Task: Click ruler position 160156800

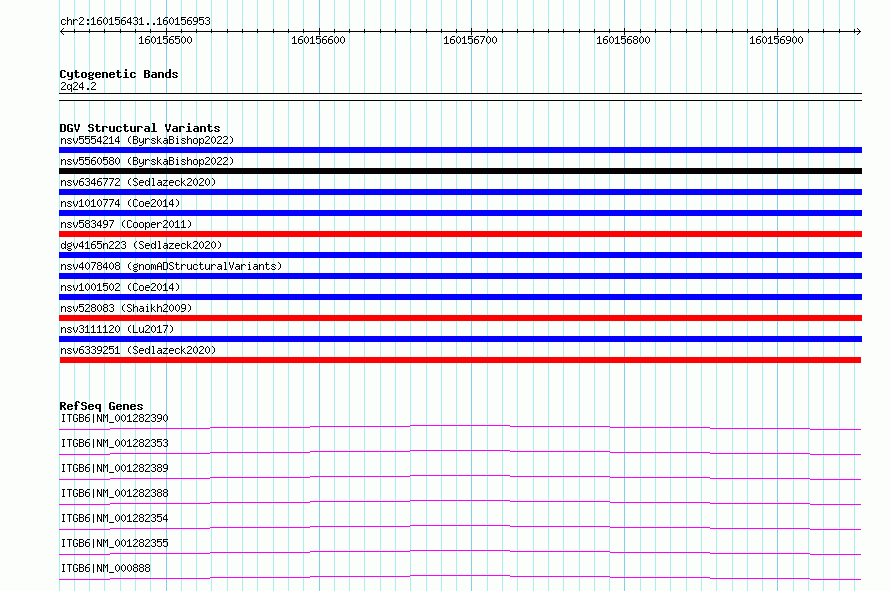Action: coord(623,40)
